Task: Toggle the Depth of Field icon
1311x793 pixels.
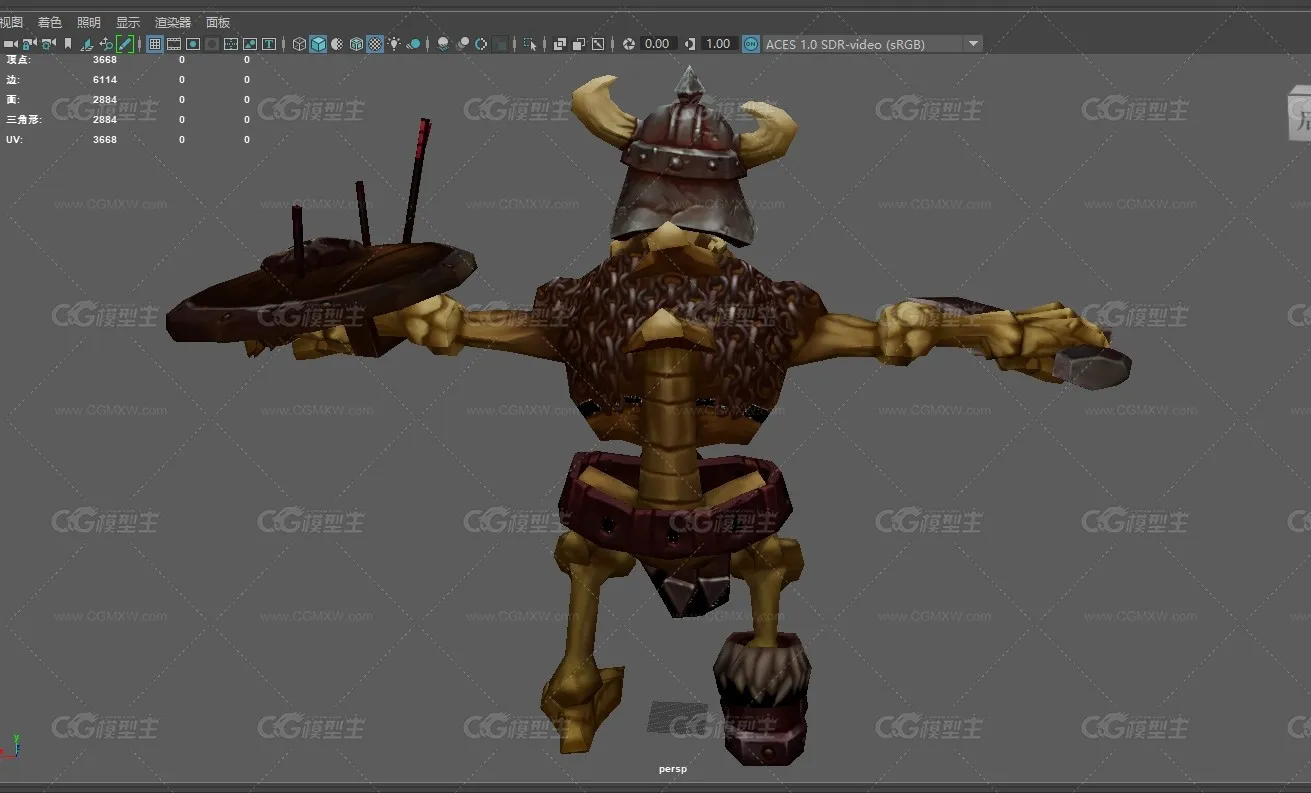Action: (500, 44)
